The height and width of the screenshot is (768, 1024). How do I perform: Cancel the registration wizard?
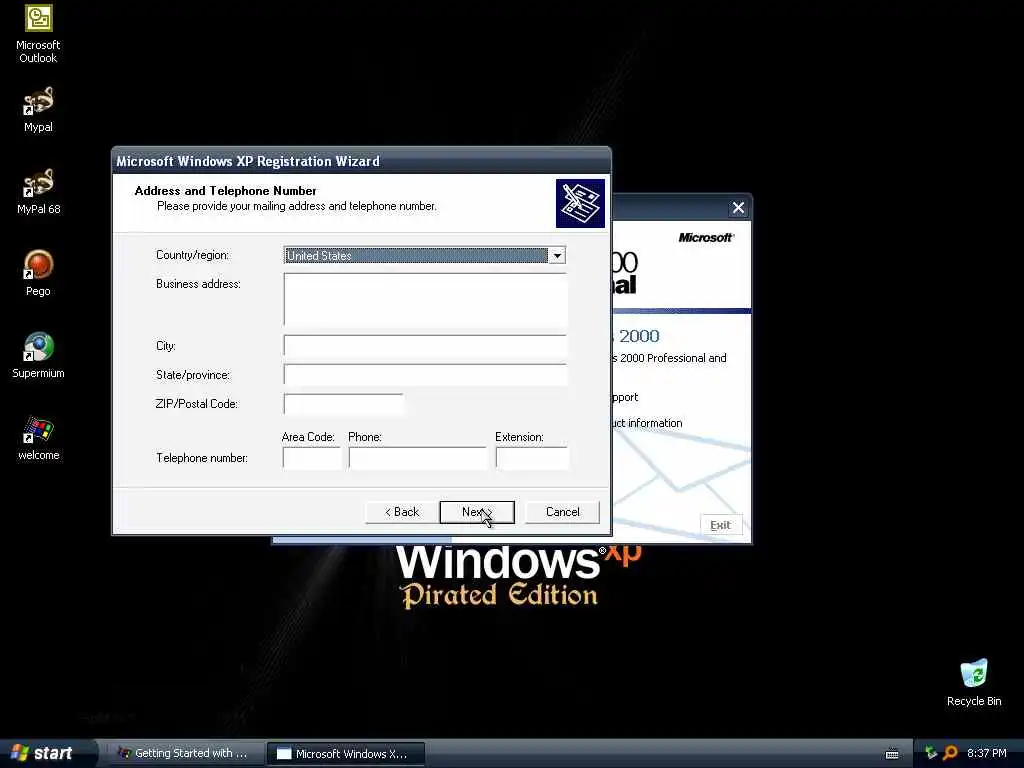coord(562,512)
